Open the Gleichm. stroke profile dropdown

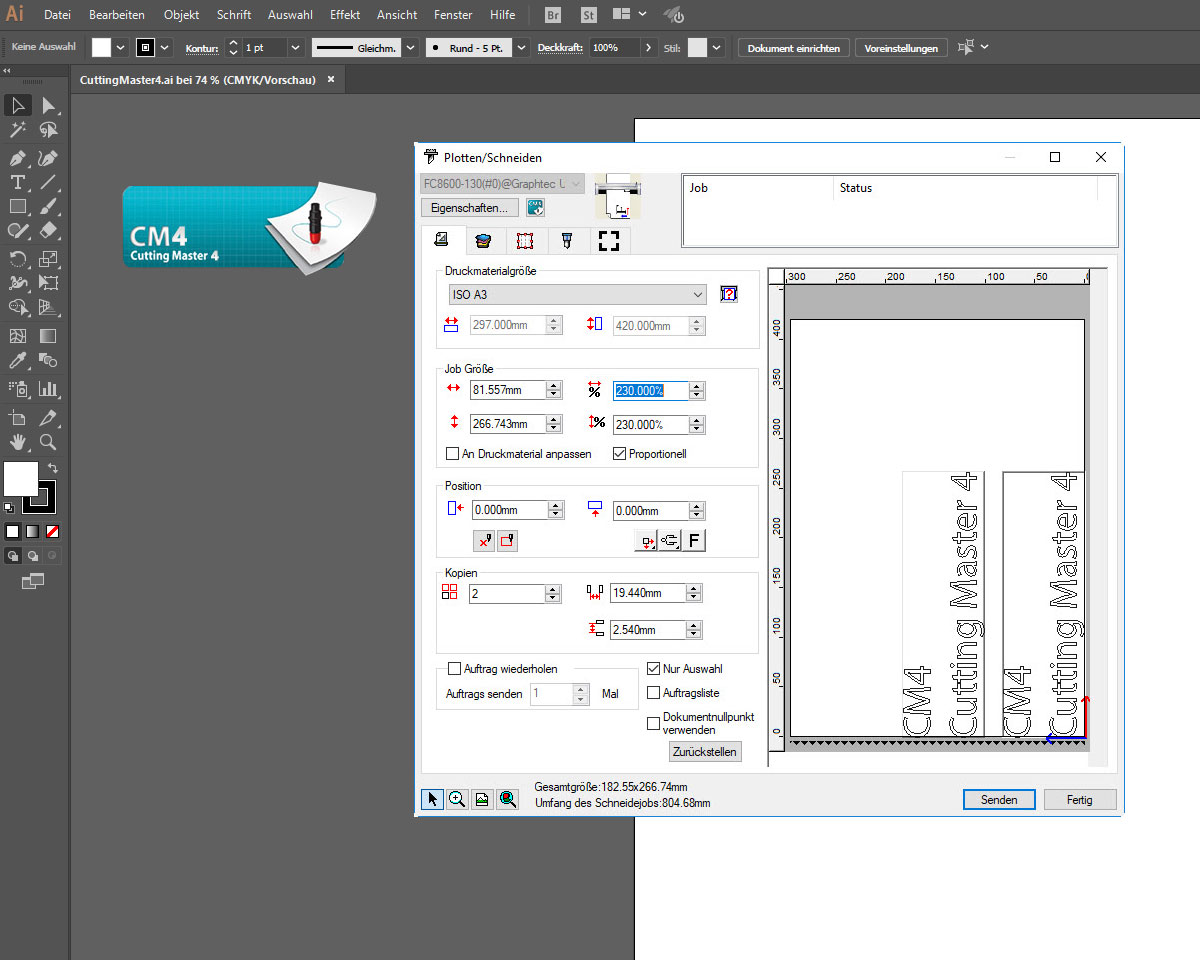(x=410, y=47)
